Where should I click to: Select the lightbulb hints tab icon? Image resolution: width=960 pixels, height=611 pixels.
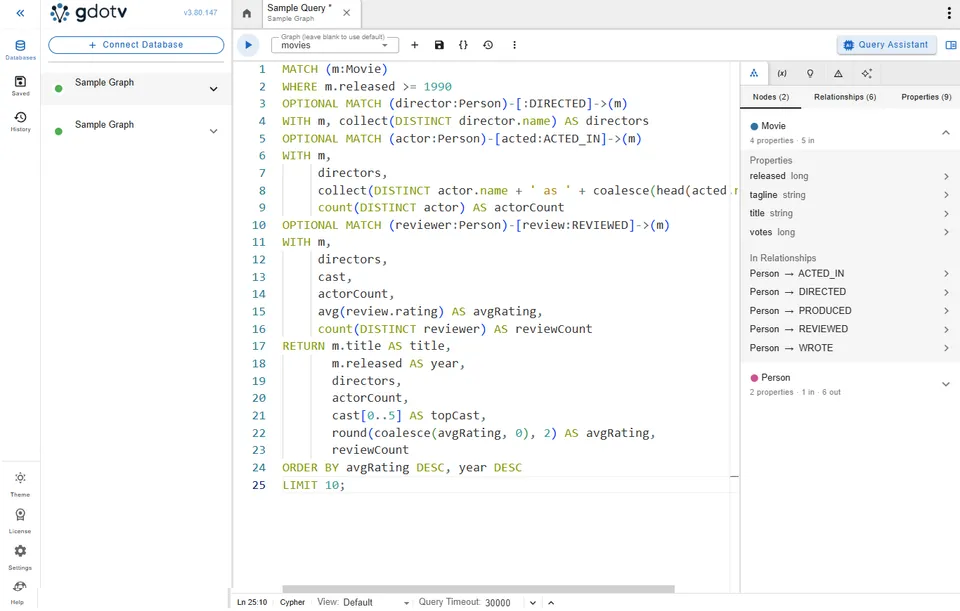[x=810, y=73]
